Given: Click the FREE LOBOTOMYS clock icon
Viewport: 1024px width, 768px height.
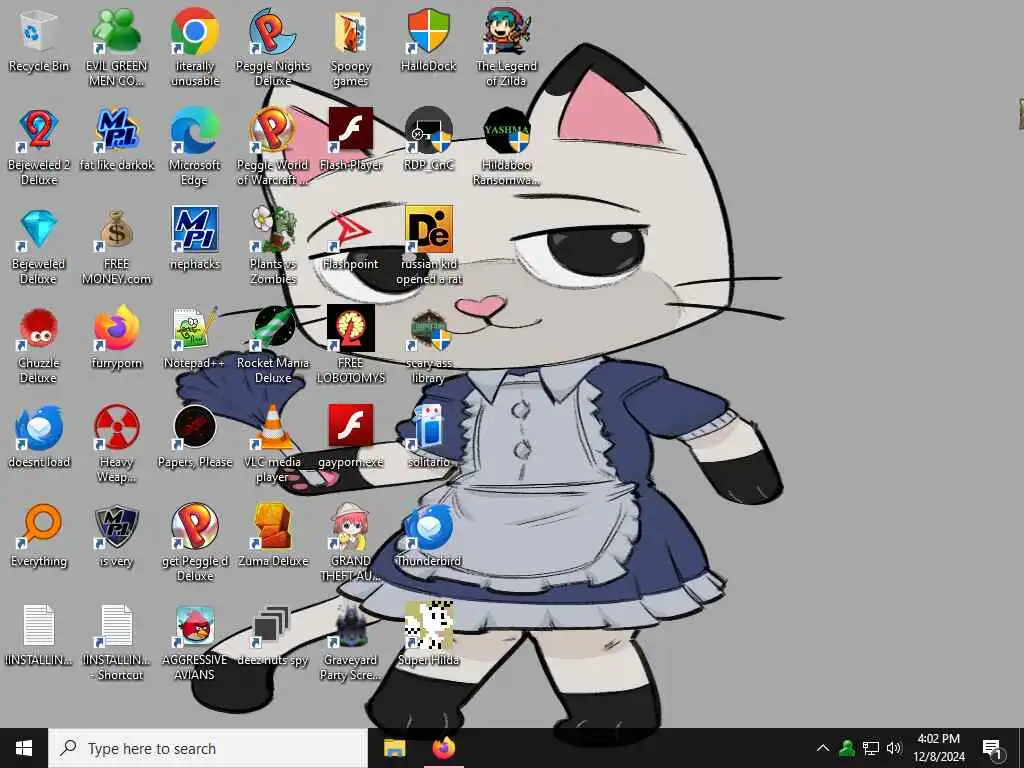Looking at the screenshot, I should click(351, 328).
